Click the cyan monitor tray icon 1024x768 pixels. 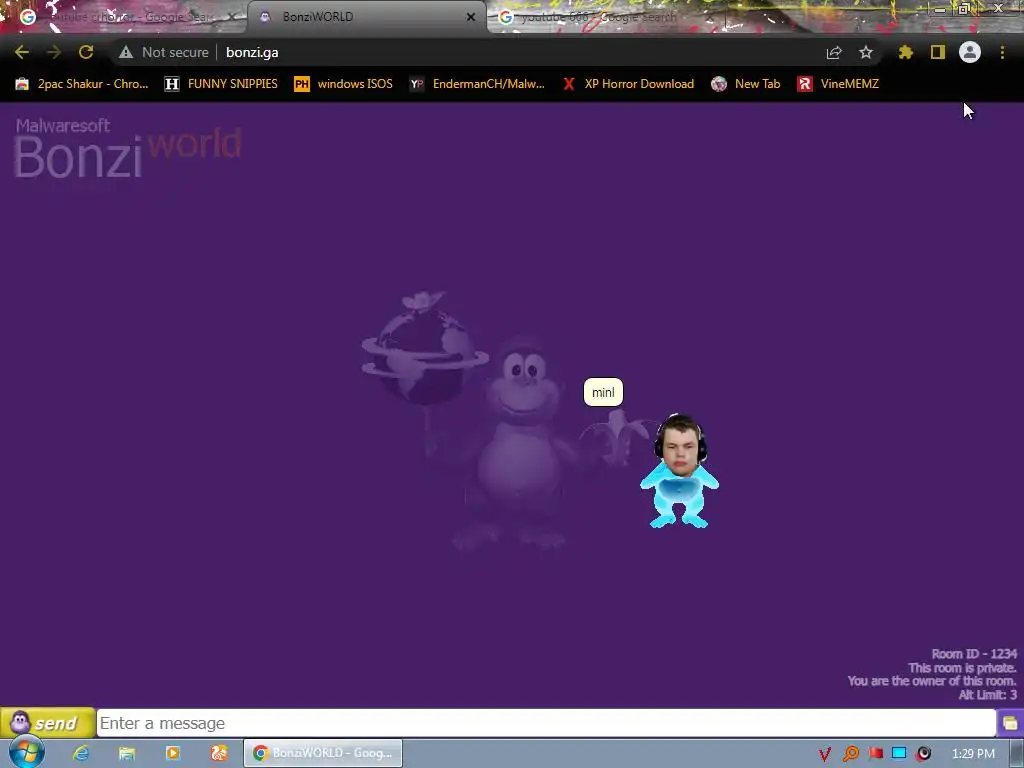899,754
